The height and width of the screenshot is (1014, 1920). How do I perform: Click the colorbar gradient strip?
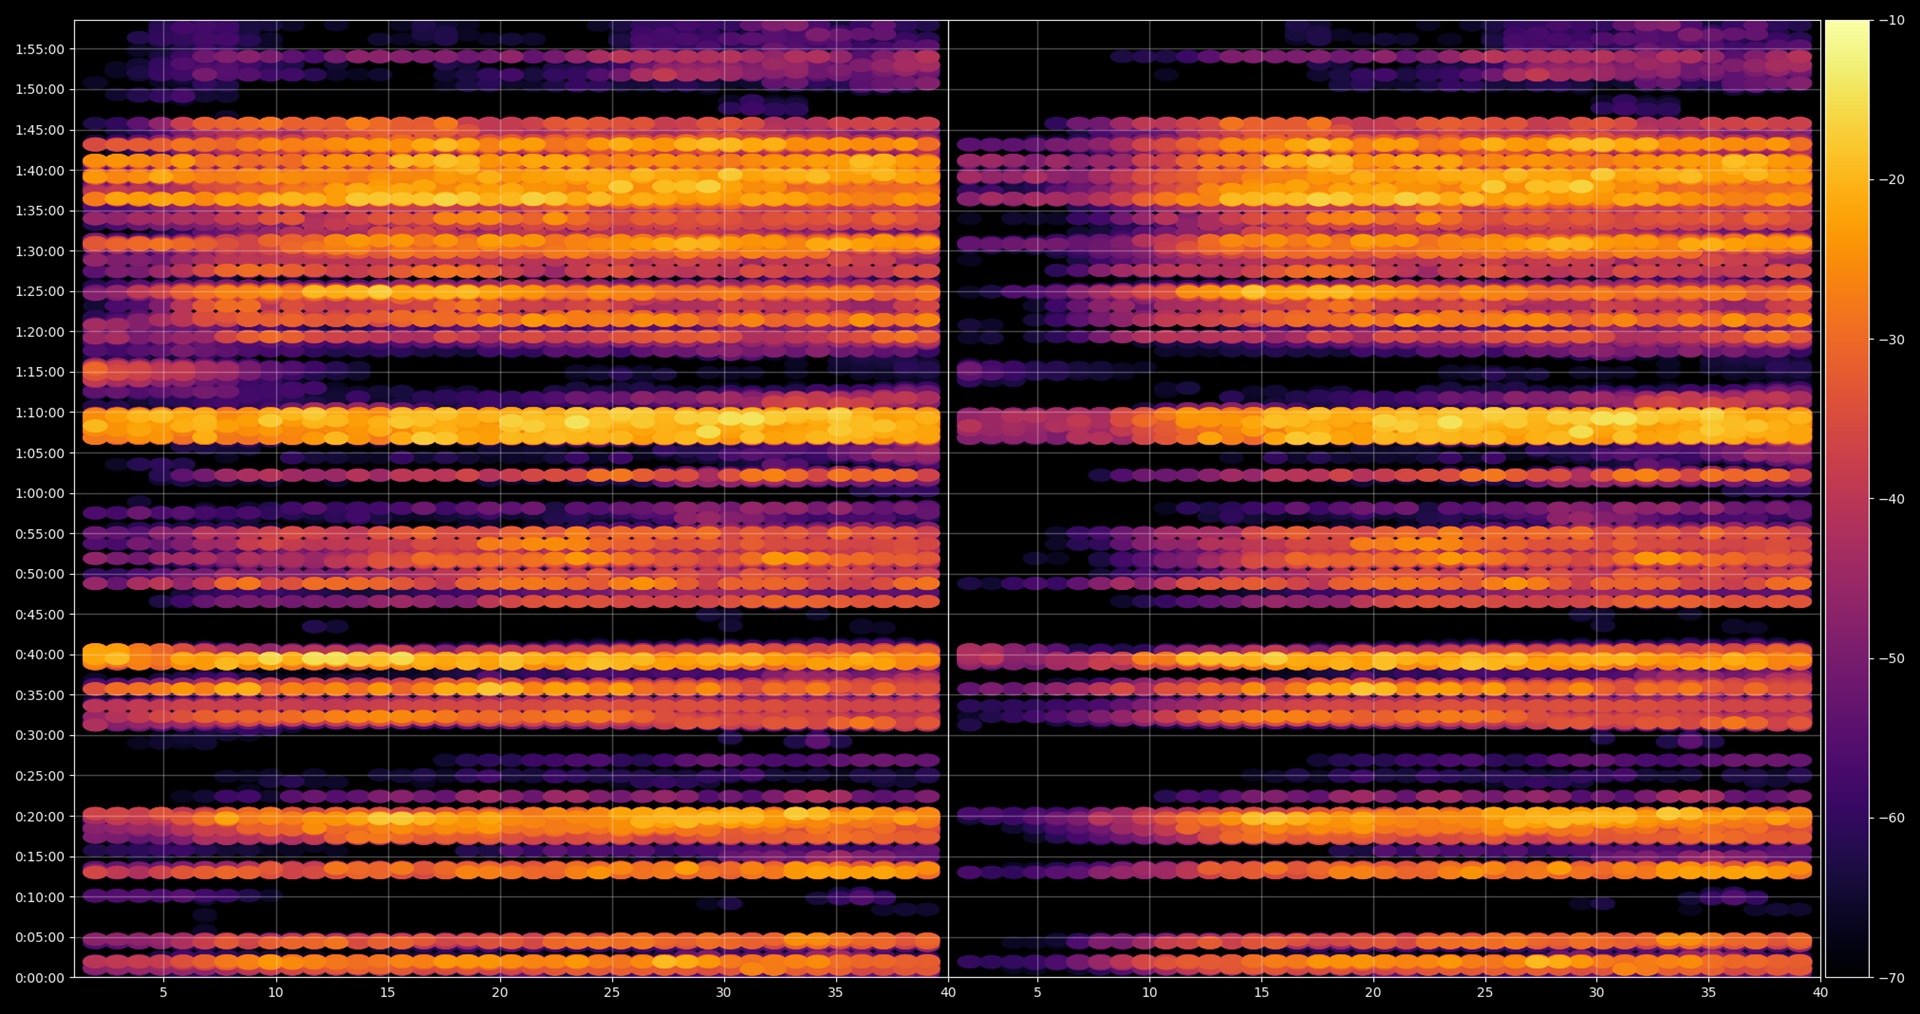coord(1847,499)
